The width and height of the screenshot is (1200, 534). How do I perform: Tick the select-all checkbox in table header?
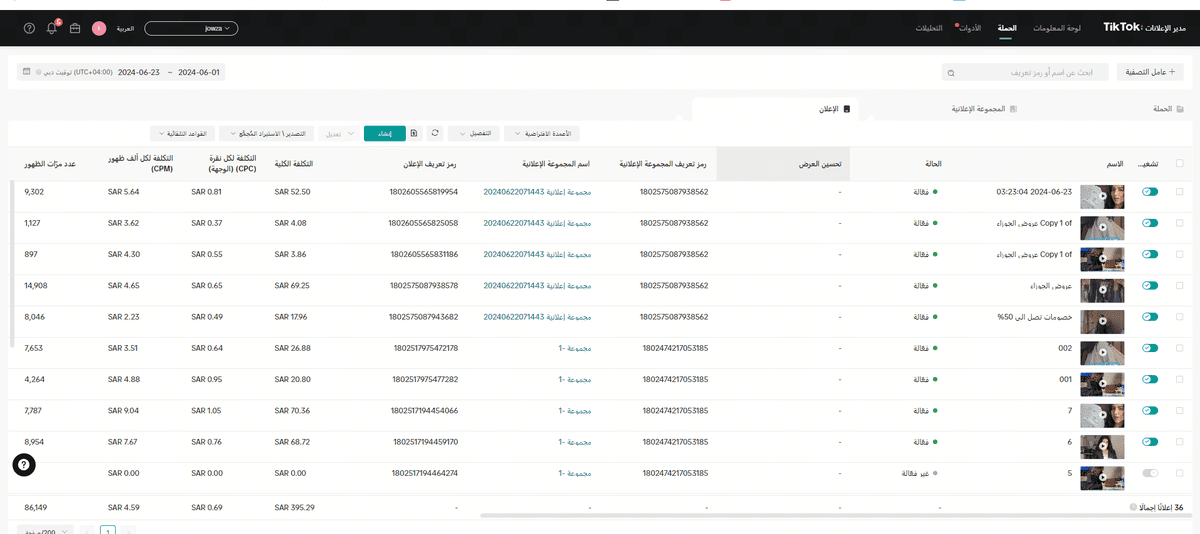1179,163
